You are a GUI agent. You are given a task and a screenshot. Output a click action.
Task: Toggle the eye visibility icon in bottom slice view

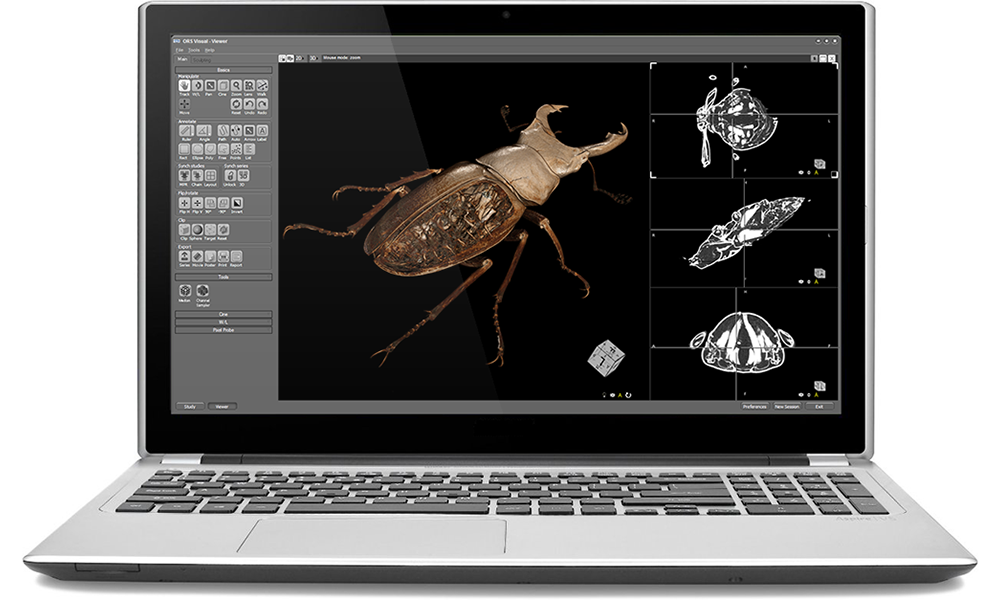(801, 395)
